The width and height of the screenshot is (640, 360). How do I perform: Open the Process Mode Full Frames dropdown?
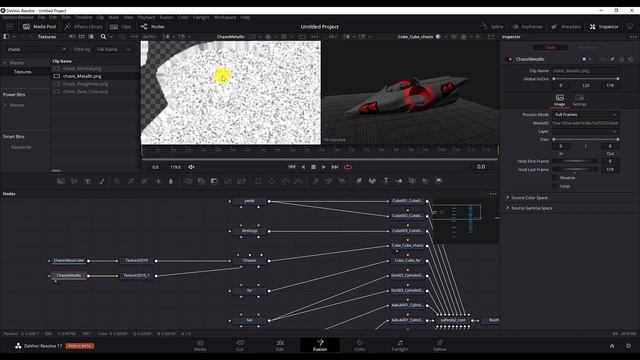(585, 115)
